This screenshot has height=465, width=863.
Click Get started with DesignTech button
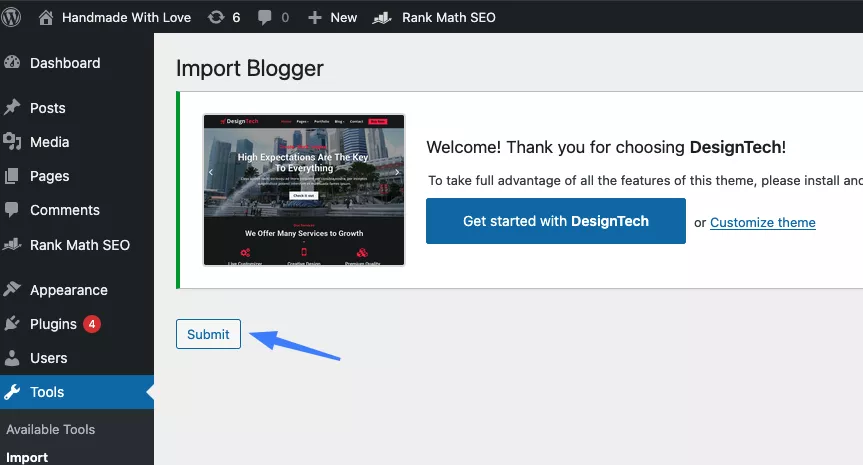[555, 221]
